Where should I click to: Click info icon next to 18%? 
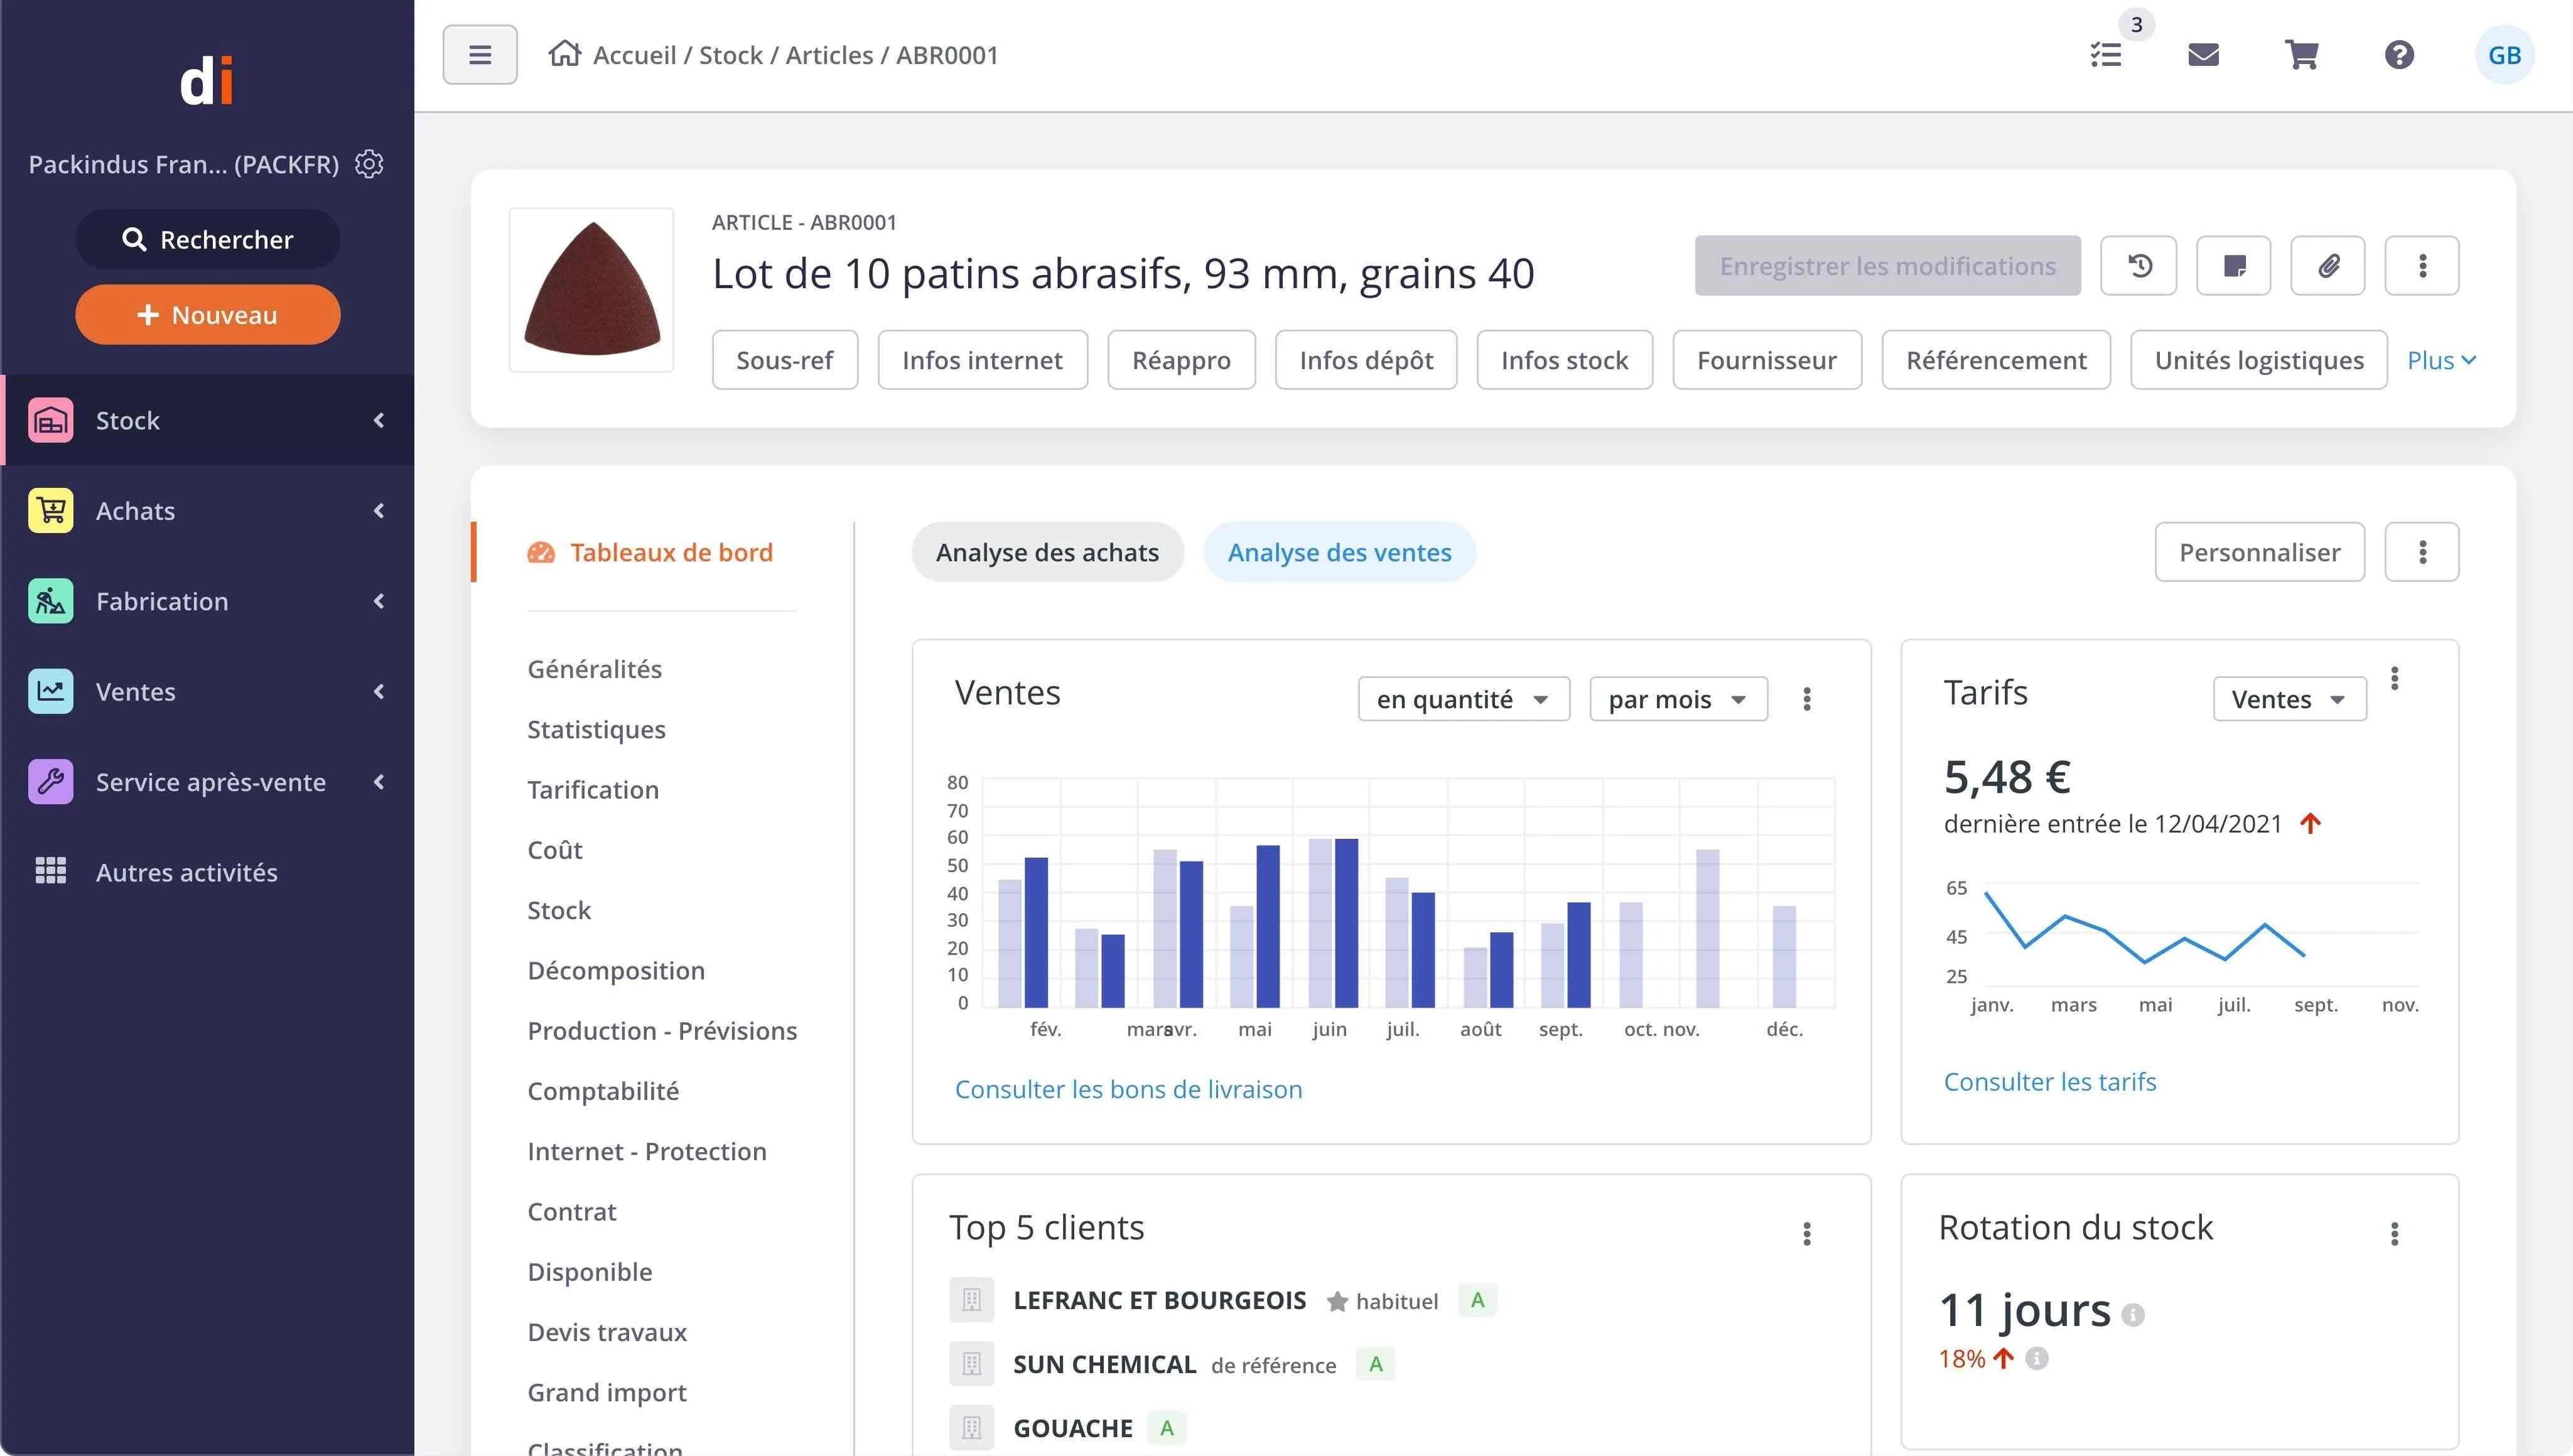click(2037, 1358)
